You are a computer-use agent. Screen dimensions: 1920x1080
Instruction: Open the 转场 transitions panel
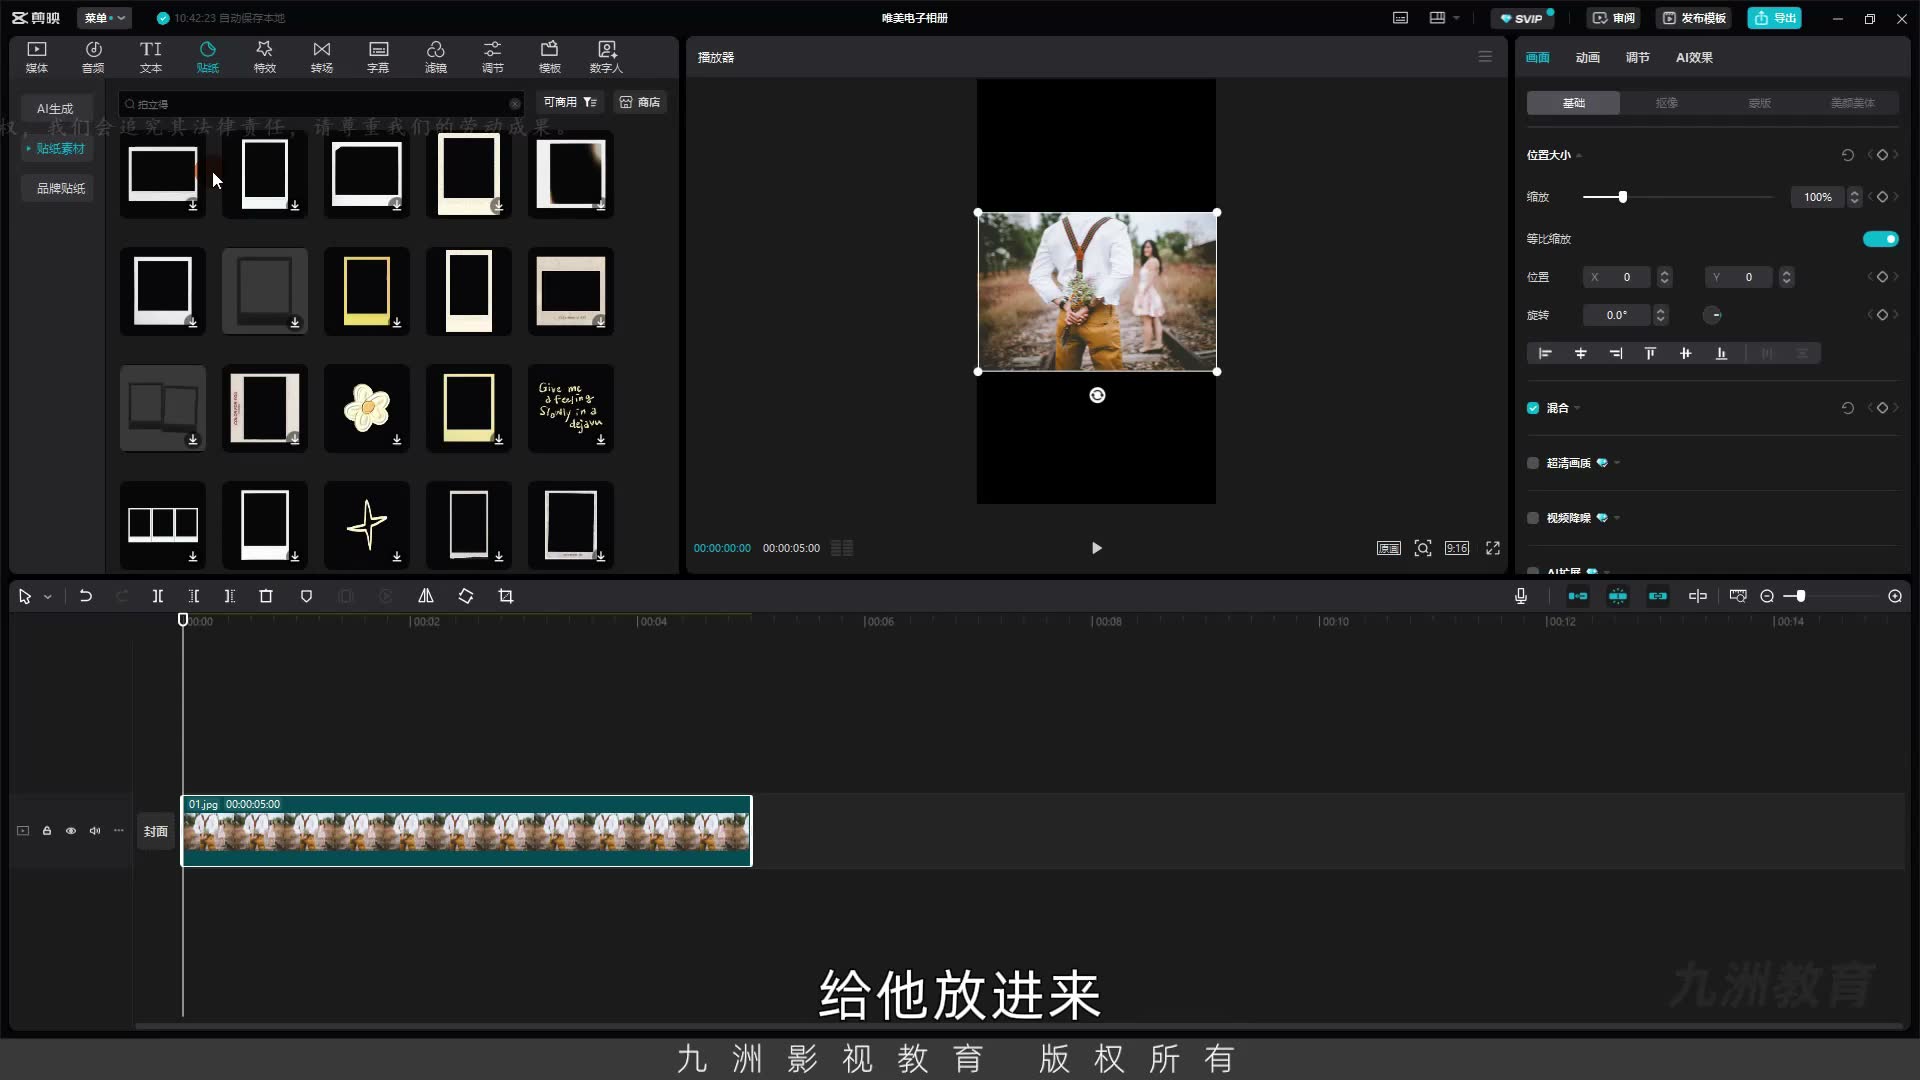[321, 57]
